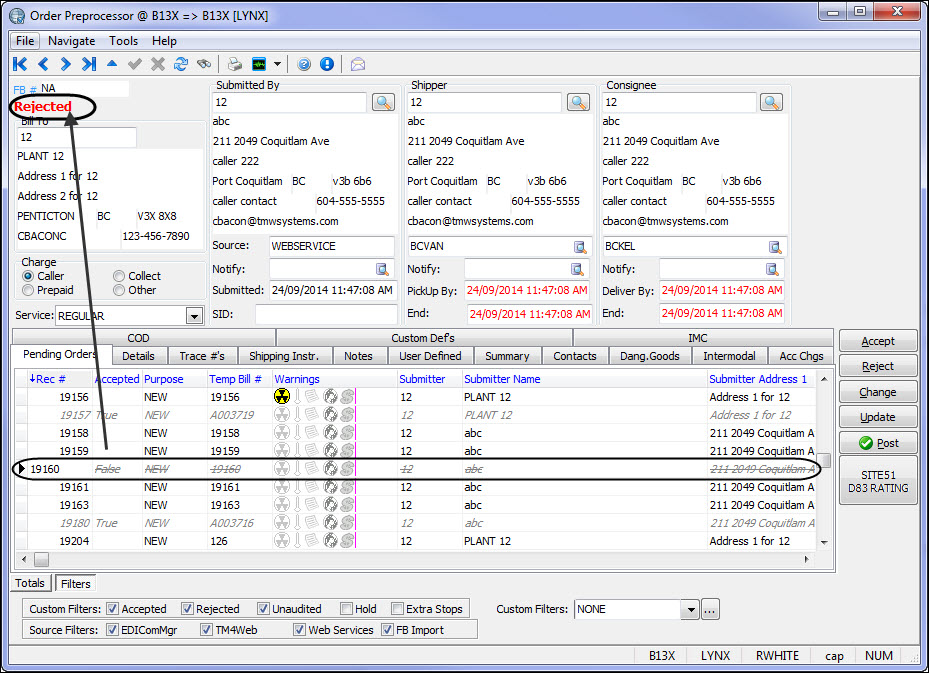
Task: Go to first record navigation arrow
Action: click(20, 64)
